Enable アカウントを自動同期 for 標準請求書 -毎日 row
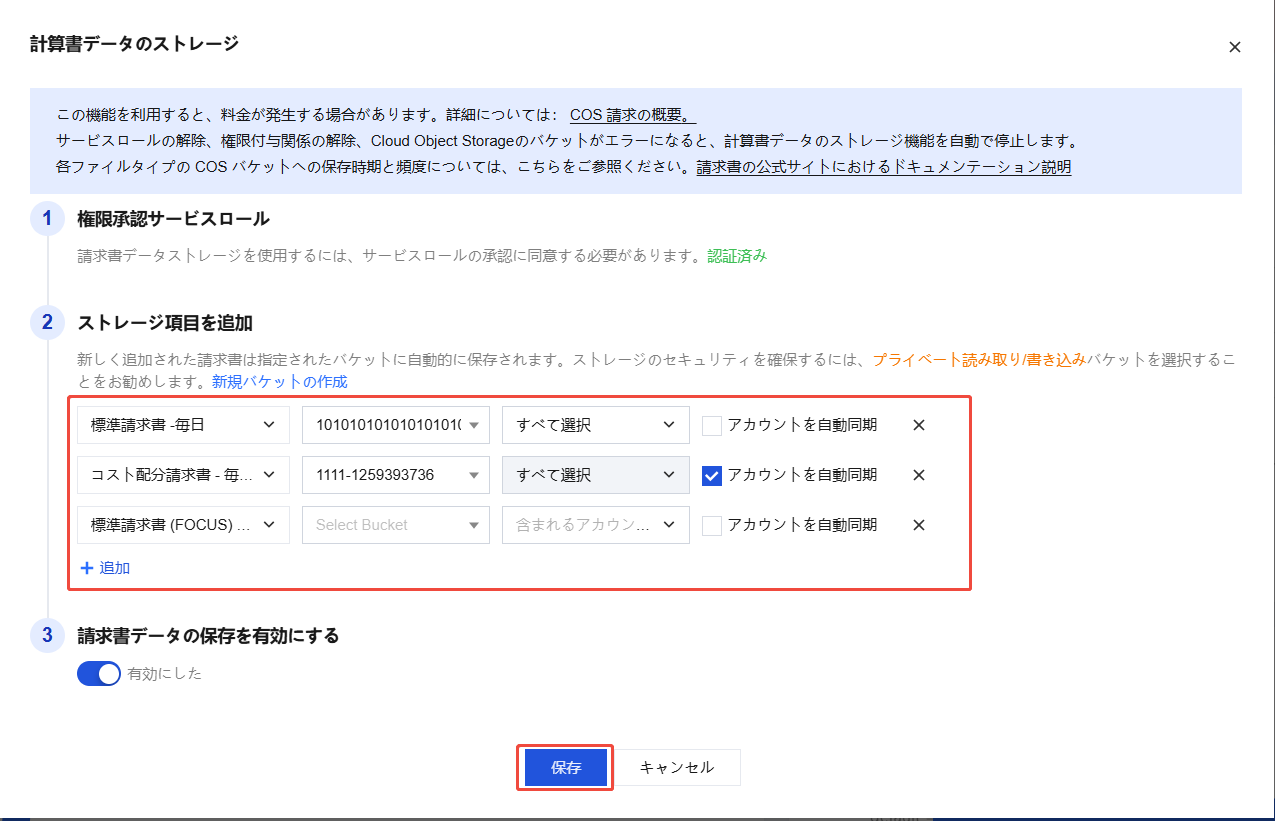Image resolution: width=1275 pixels, height=821 pixels. tap(712, 425)
